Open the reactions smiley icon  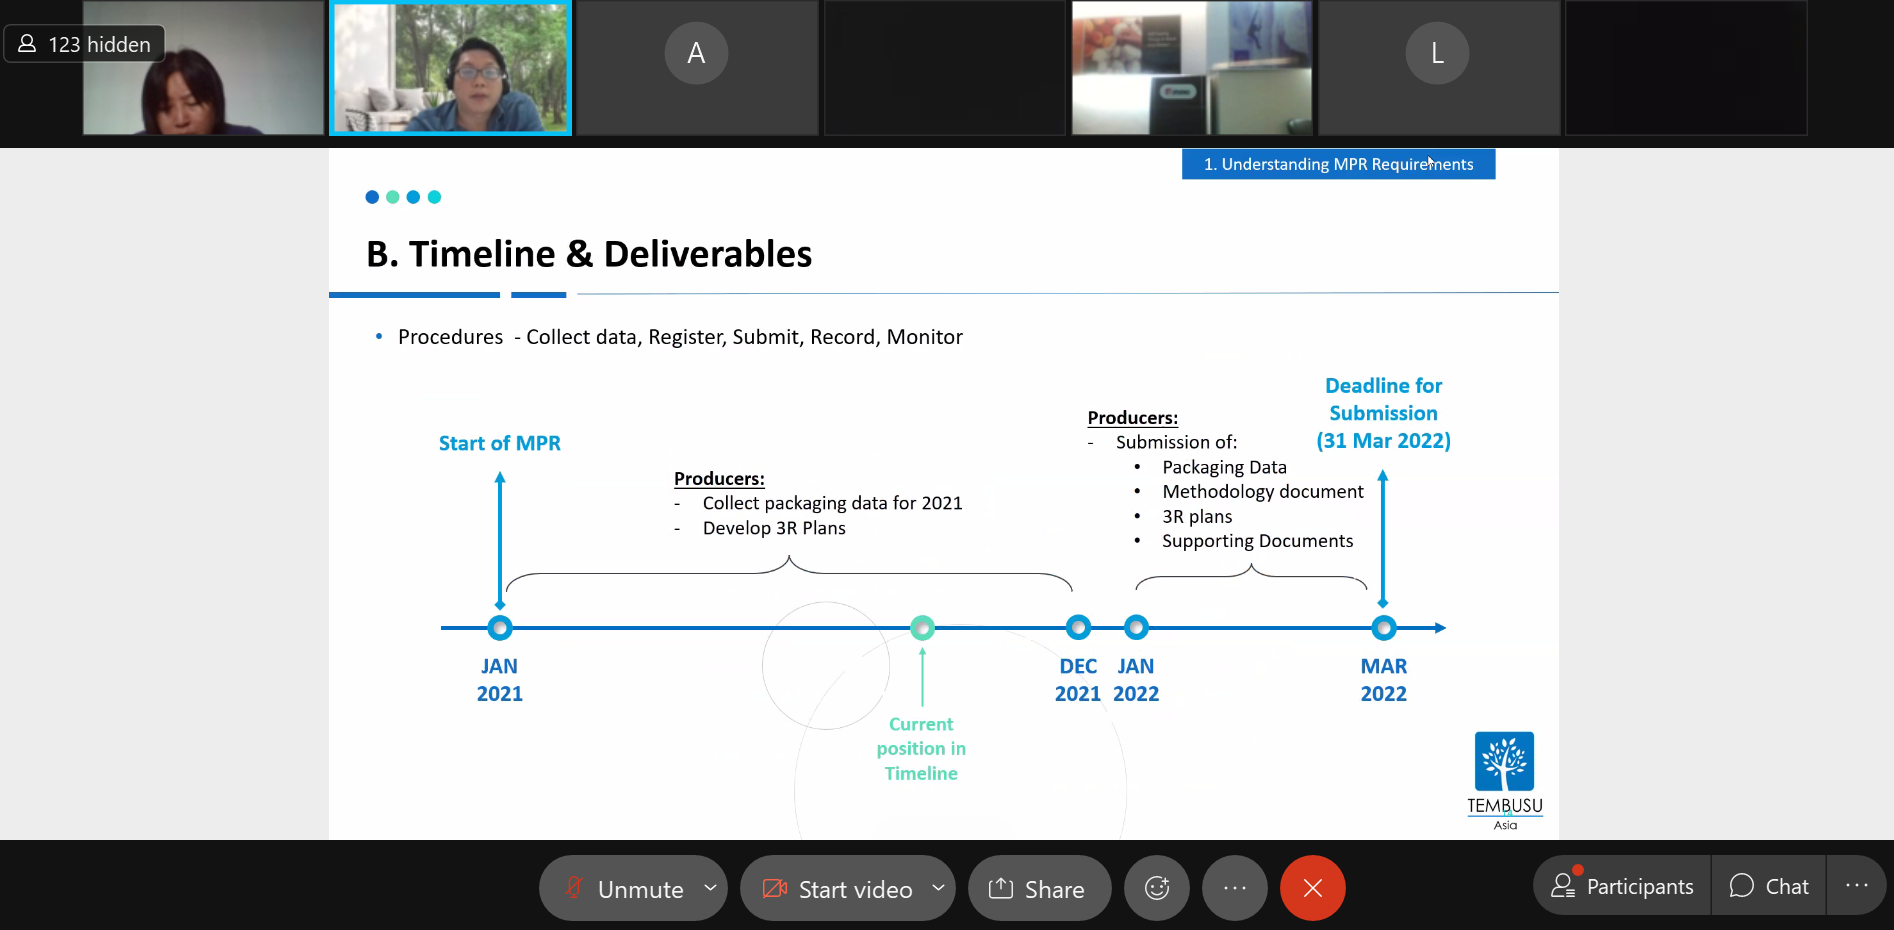pos(1156,888)
